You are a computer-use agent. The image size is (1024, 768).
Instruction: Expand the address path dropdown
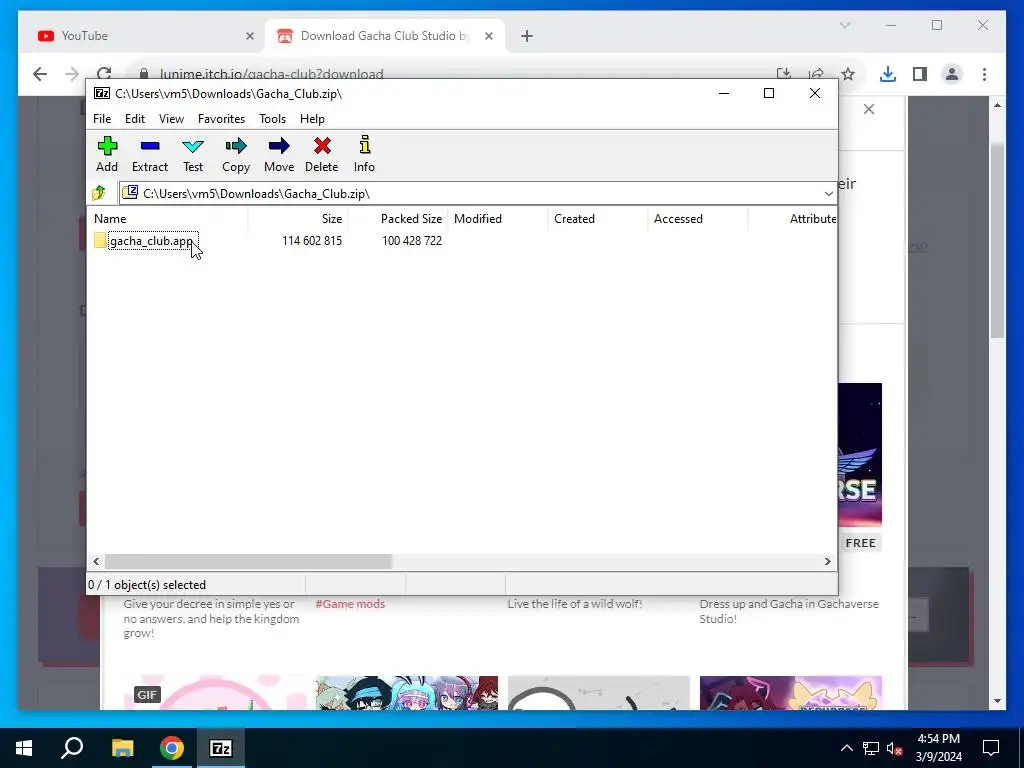(x=828, y=193)
